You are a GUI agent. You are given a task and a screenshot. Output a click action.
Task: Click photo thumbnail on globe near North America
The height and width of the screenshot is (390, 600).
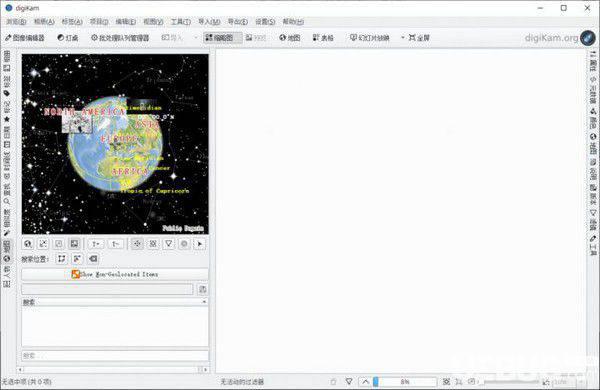(x=77, y=122)
